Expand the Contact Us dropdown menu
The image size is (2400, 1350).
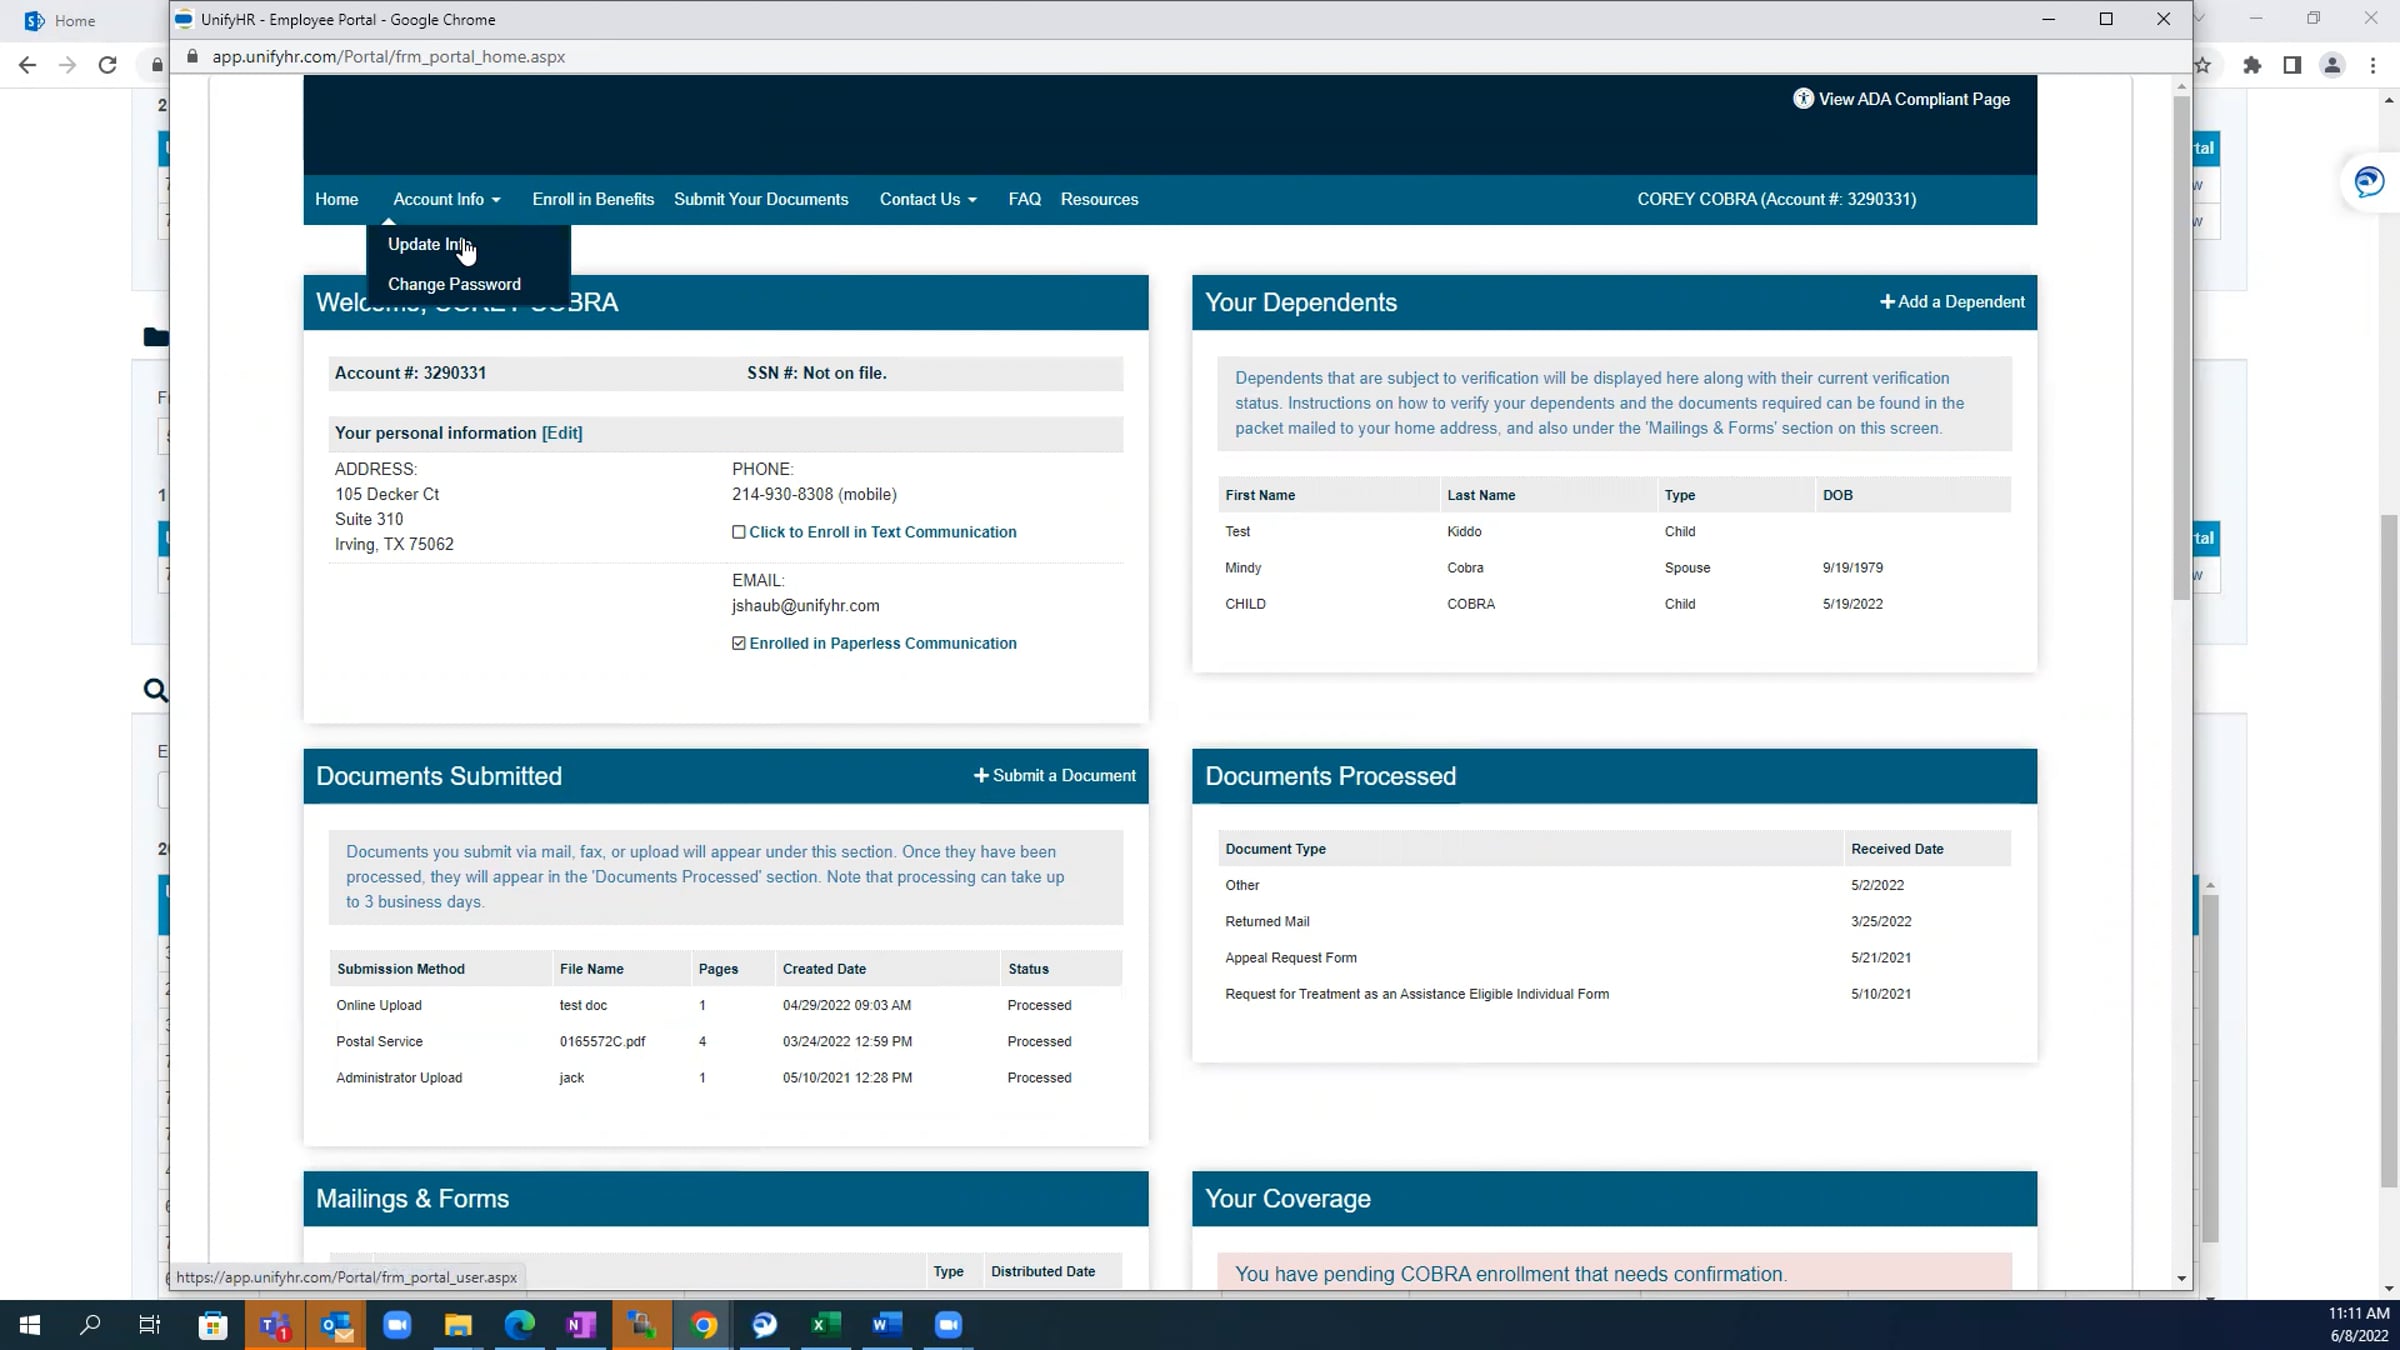tap(928, 199)
